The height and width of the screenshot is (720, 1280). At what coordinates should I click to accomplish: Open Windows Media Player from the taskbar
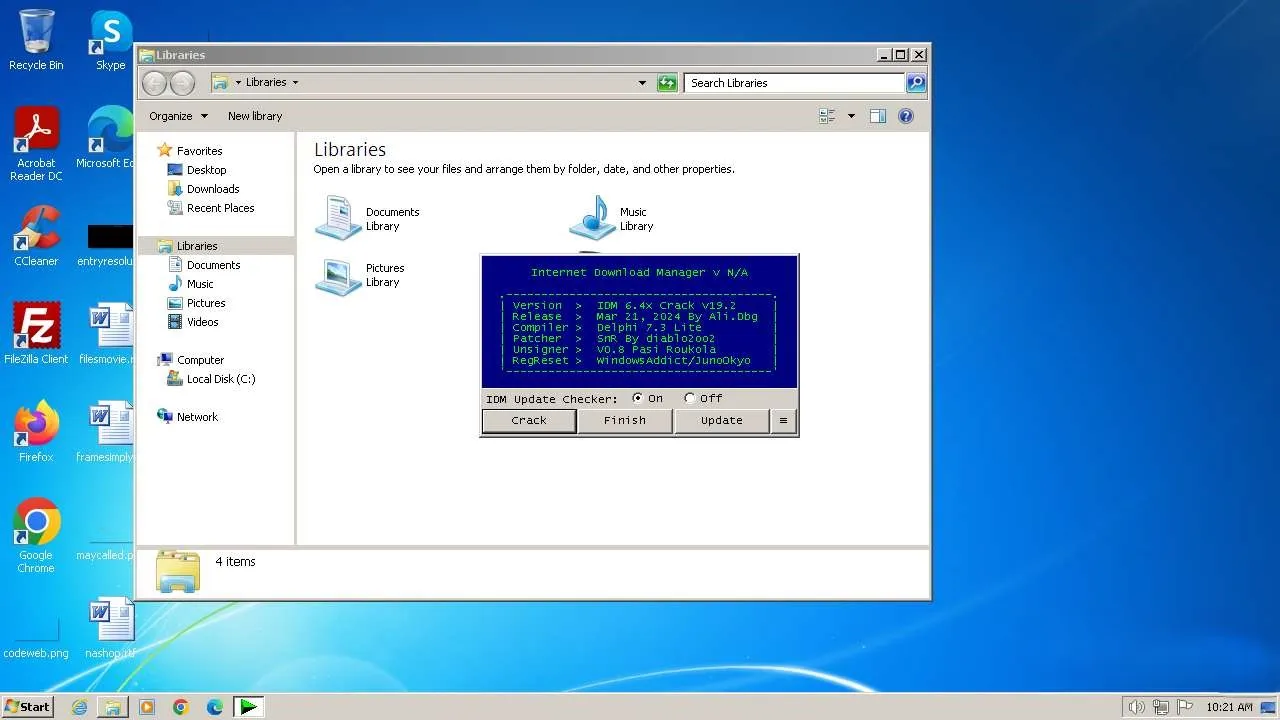click(147, 707)
